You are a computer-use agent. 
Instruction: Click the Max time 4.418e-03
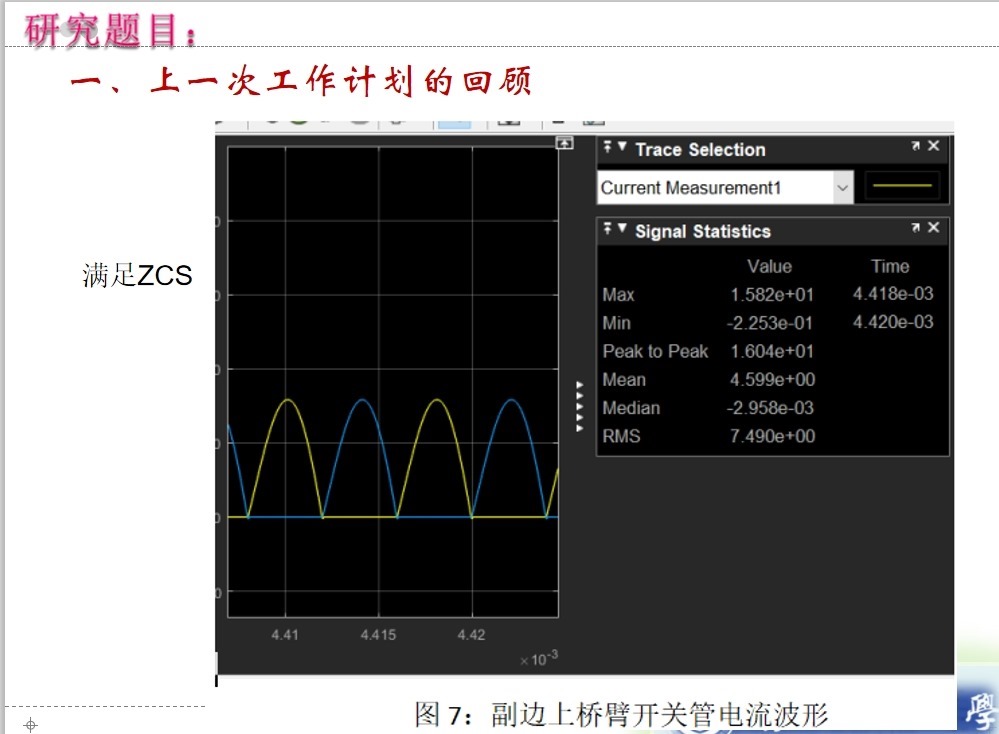[893, 294]
